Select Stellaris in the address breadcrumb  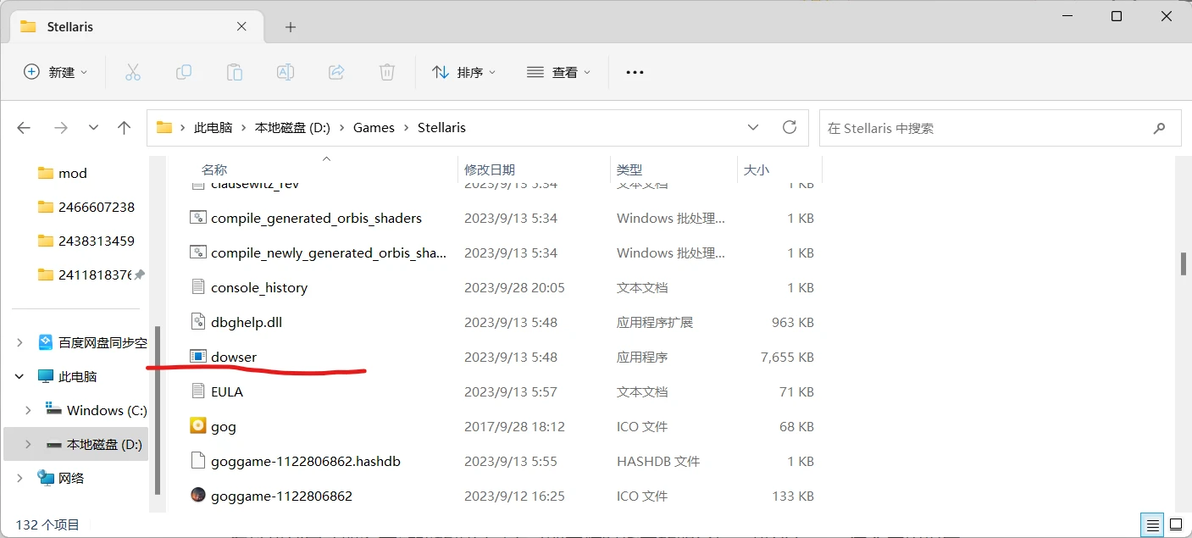(442, 128)
